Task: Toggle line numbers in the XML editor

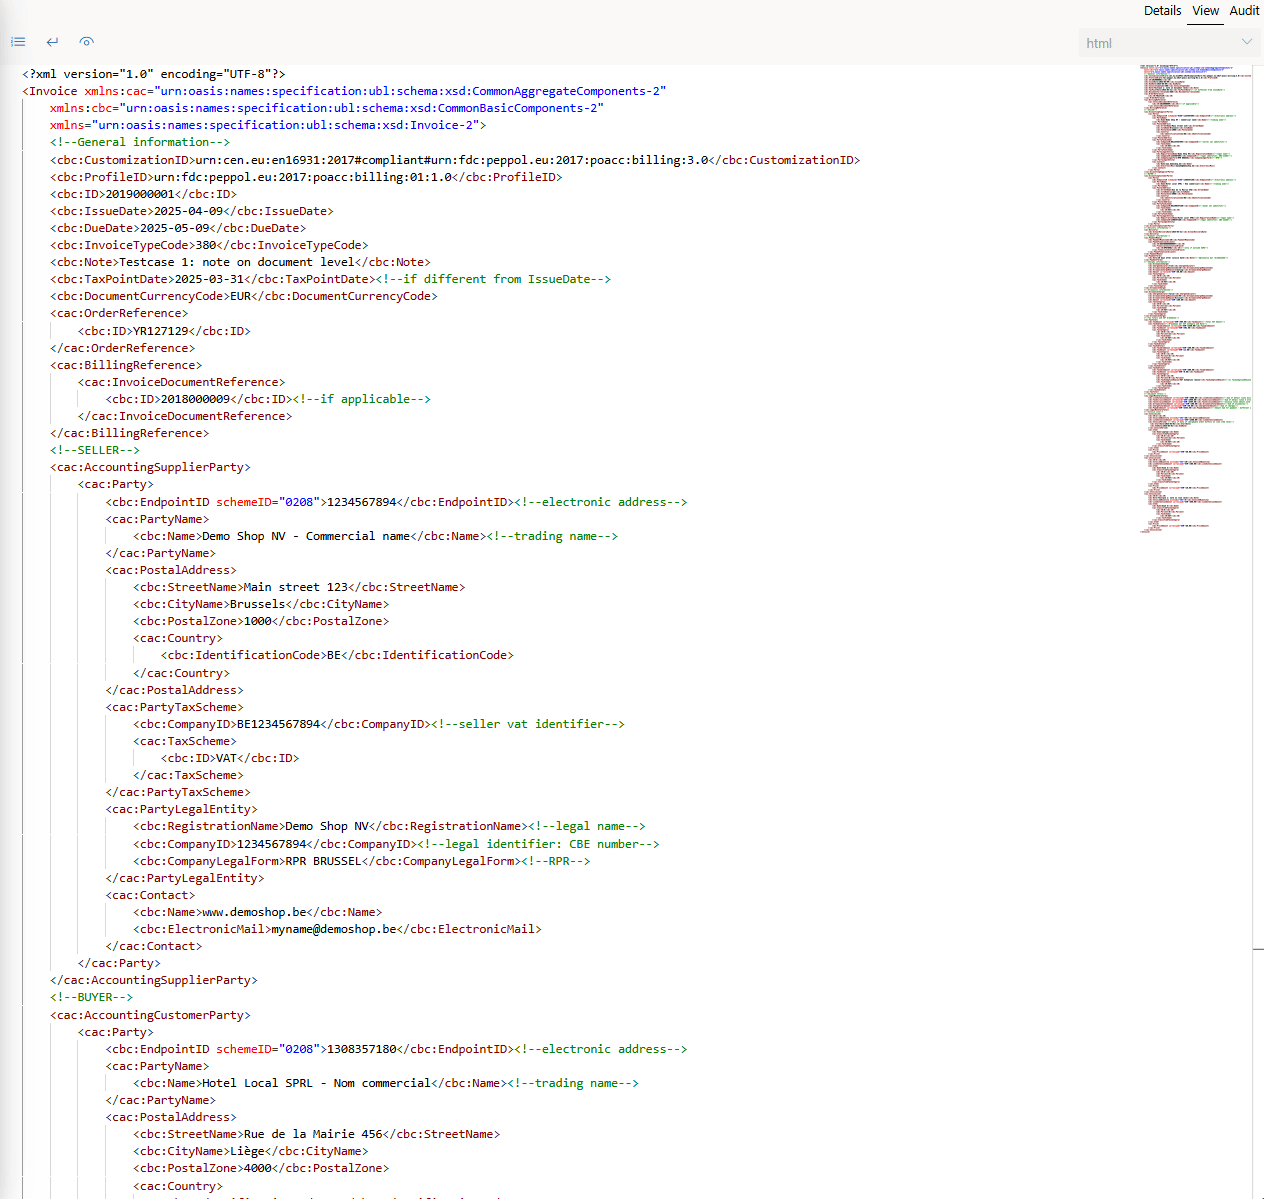Action: click(18, 41)
